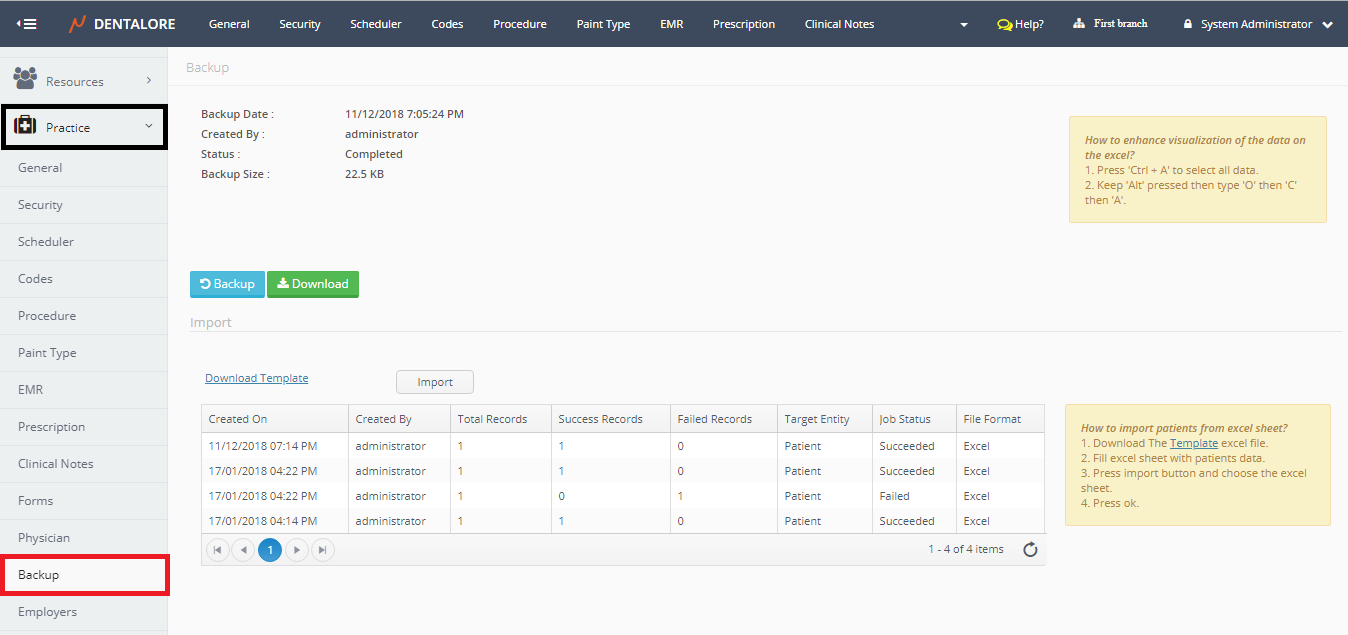Image resolution: width=1348 pixels, height=635 pixels.
Task: Sort by Created On column header
Action: (x=238, y=419)
